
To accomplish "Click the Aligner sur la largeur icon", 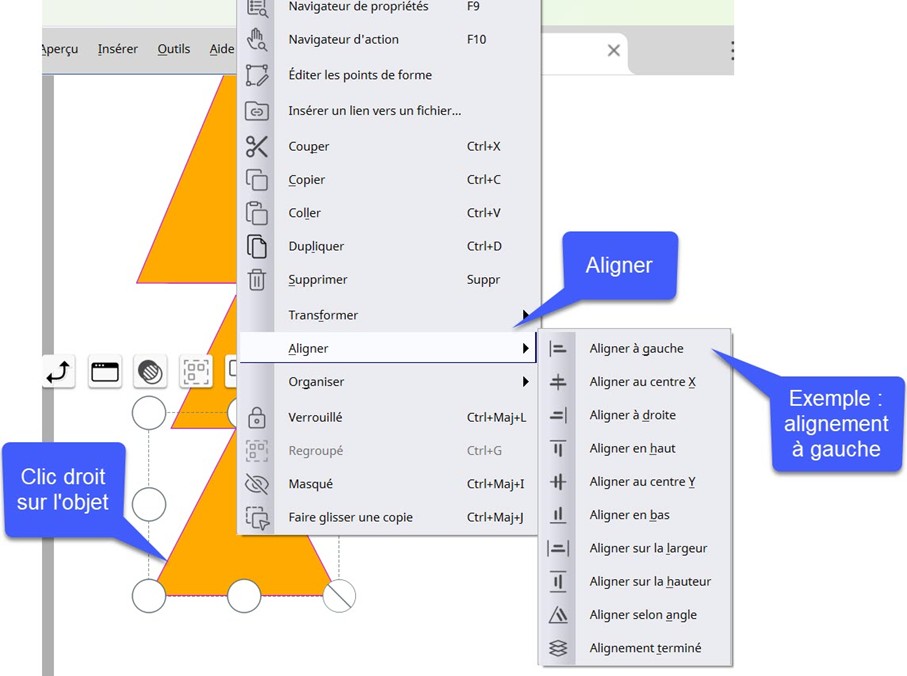I will coord(558,548).
